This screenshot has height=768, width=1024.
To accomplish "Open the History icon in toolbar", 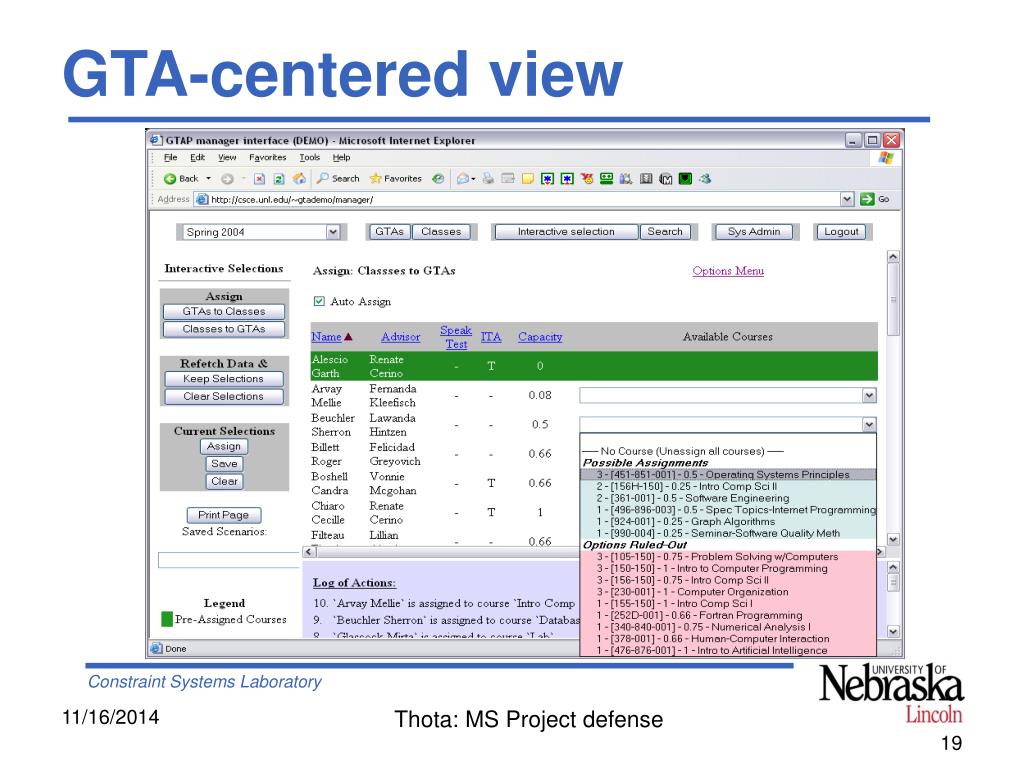I will (438, 178).
